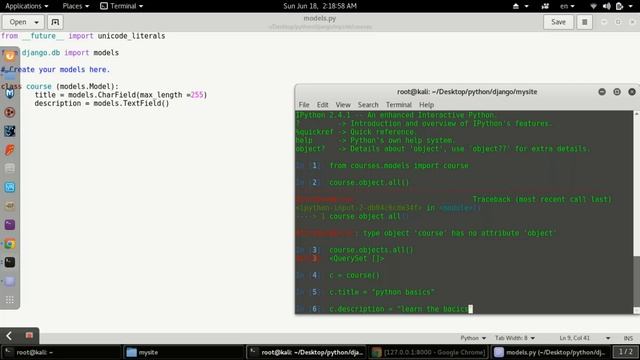
Task: Expand the system menu arrow at far right
Action: [631, 6]
